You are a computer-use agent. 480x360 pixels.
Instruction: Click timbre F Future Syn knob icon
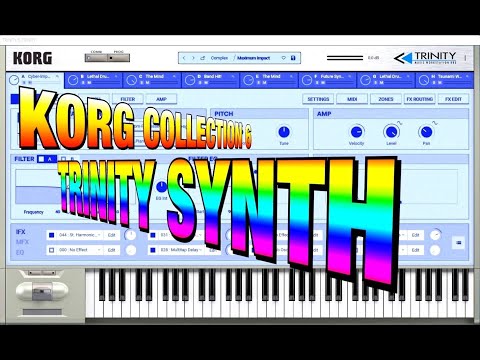307,80
